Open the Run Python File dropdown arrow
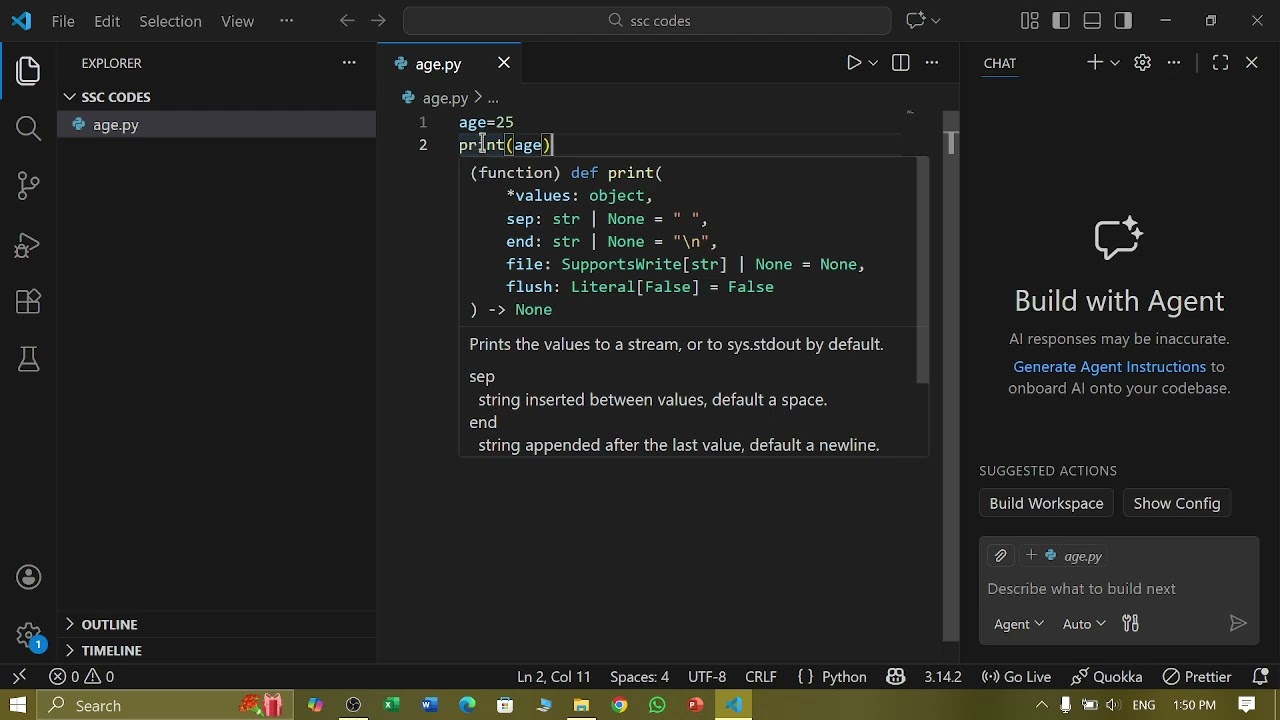 coord(873,63)
